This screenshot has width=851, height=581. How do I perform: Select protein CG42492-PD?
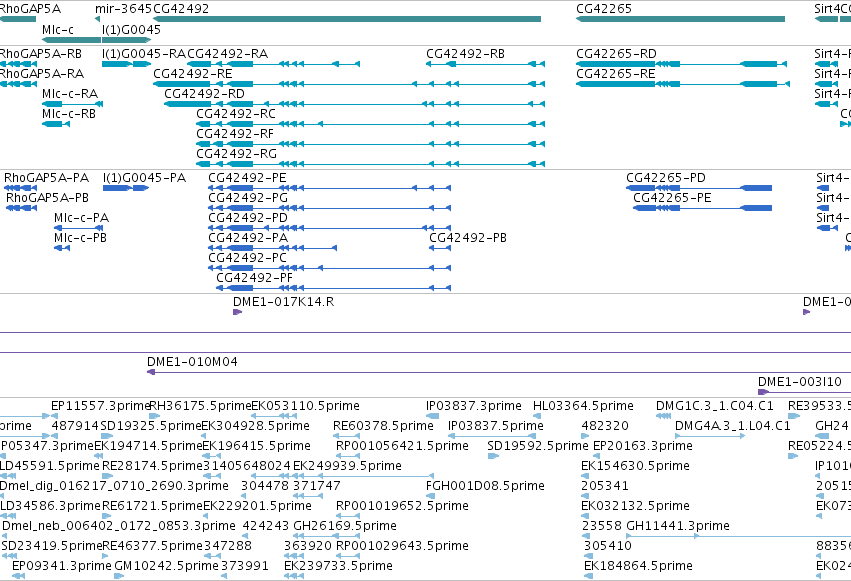tap(329, 228)
